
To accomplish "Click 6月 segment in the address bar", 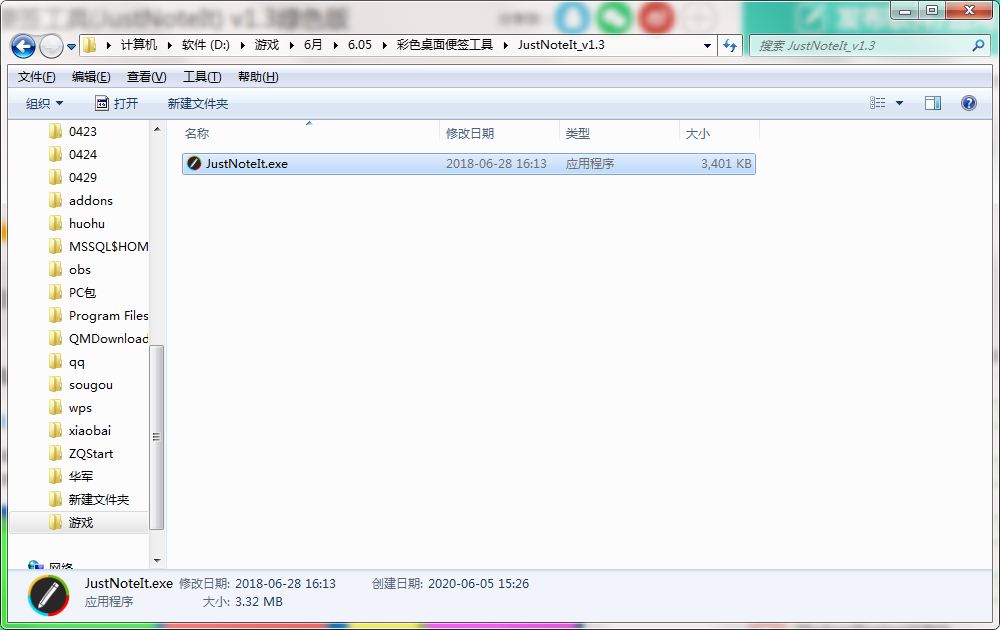I will tap(312, 45).
